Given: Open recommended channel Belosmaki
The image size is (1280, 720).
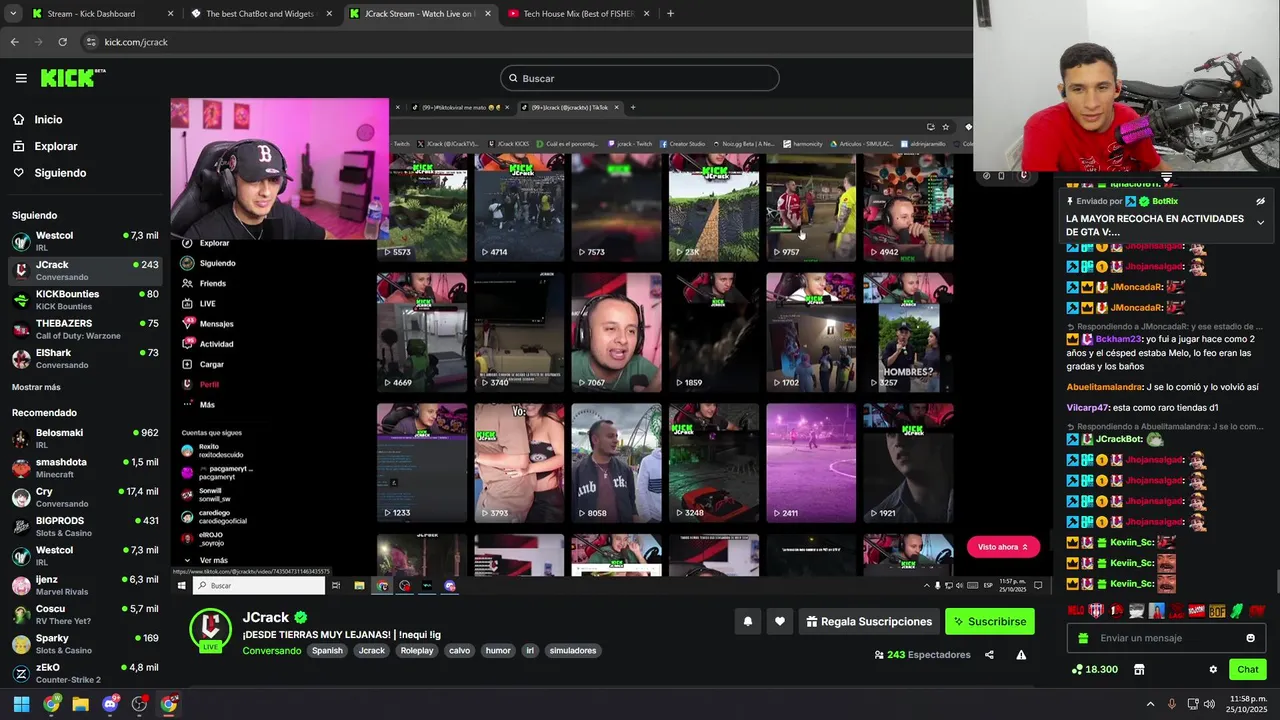Looking at the screenshot, I should 85,438.
